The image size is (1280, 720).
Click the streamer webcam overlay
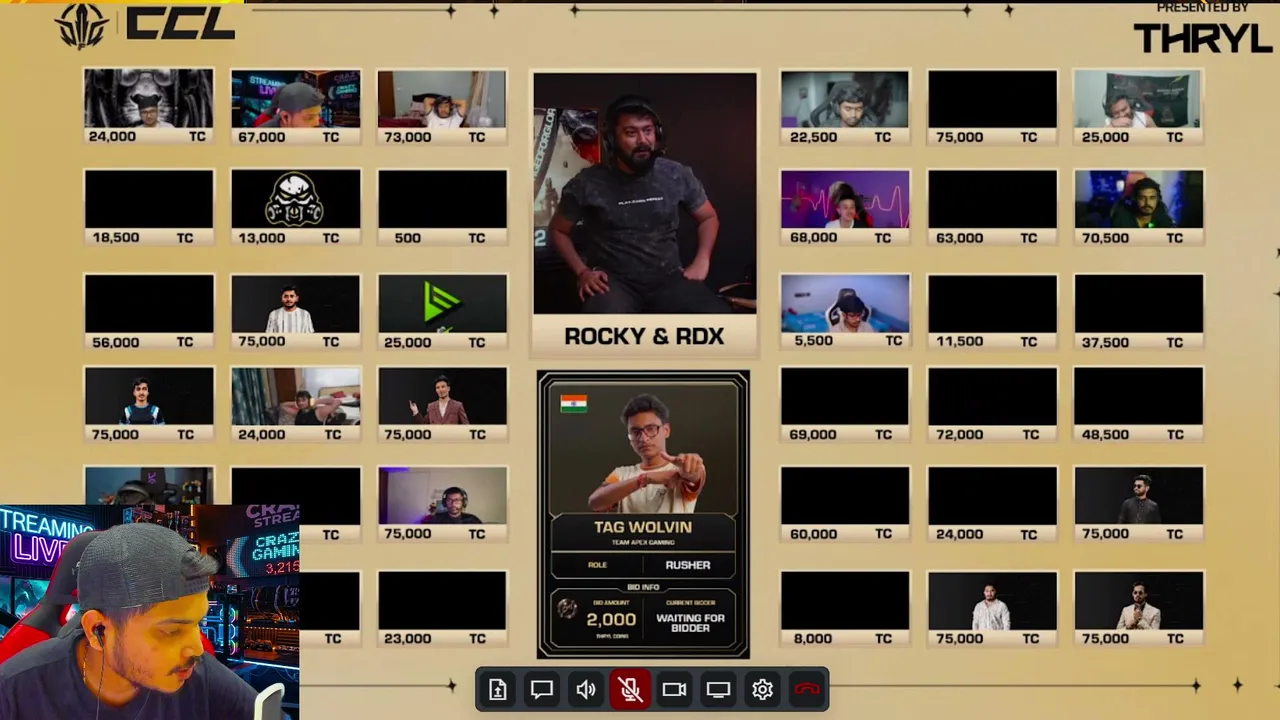click(150, 612)
